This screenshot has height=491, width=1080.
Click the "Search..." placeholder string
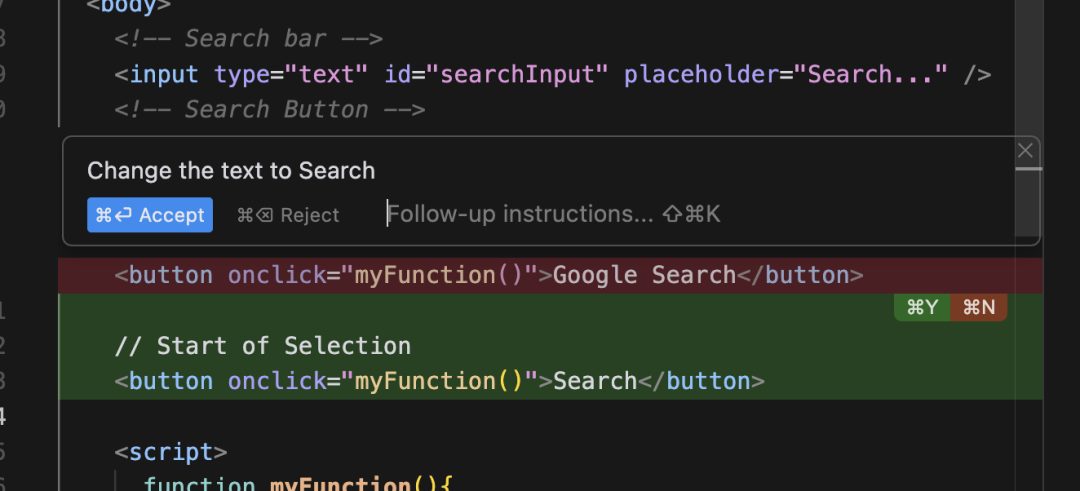[877, 74]
